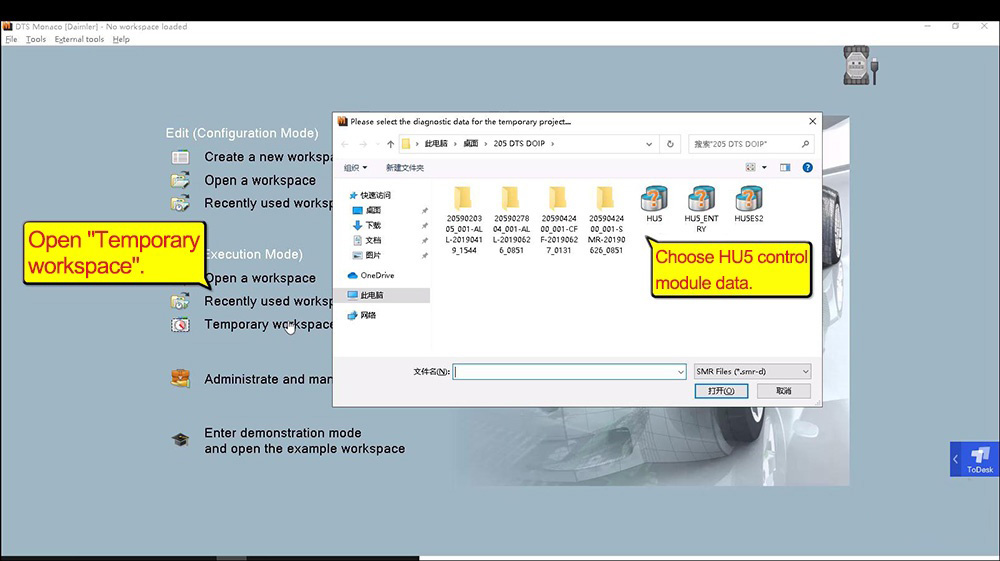Select 文档 documents in sidebar

point(373,240)
